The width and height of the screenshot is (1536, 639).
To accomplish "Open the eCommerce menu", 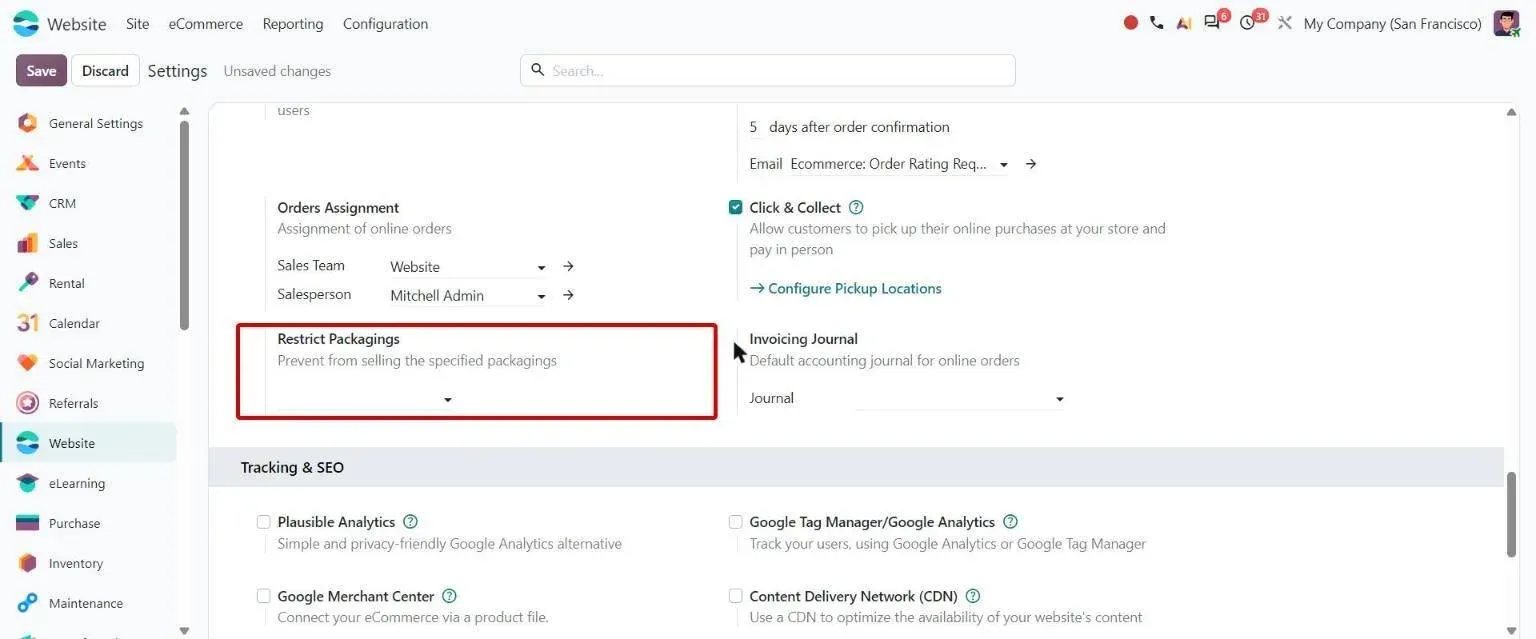I will (206, 24).
